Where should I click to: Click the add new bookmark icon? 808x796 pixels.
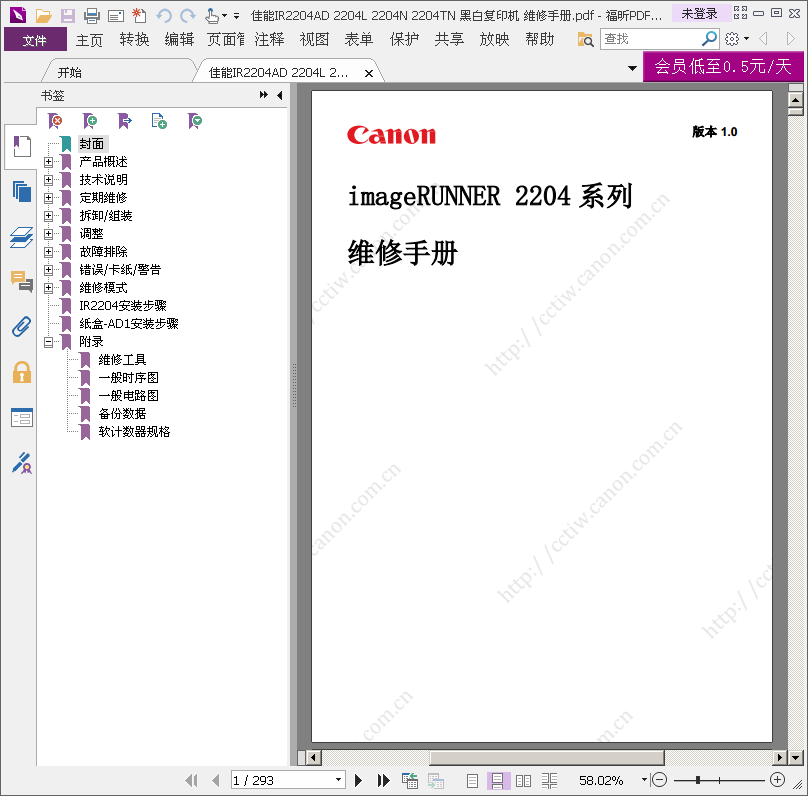pyautogui.click(x=90, y=121)
